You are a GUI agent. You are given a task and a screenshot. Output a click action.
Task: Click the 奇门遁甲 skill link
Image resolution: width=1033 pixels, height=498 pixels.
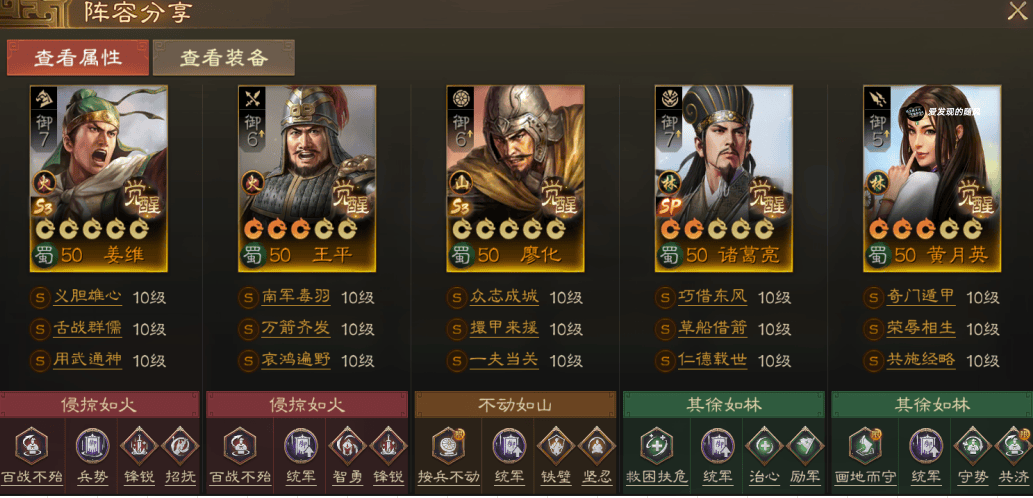pyautogui.click(x=920, y=296)
